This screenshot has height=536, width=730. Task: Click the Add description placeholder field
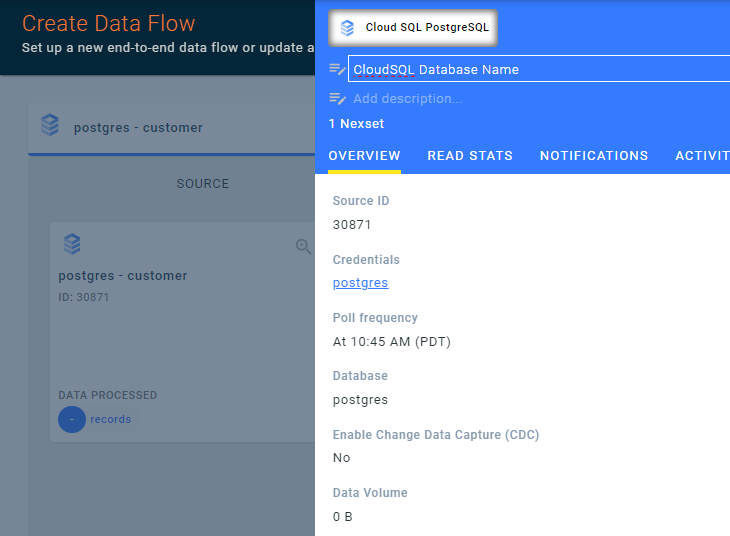407,99
